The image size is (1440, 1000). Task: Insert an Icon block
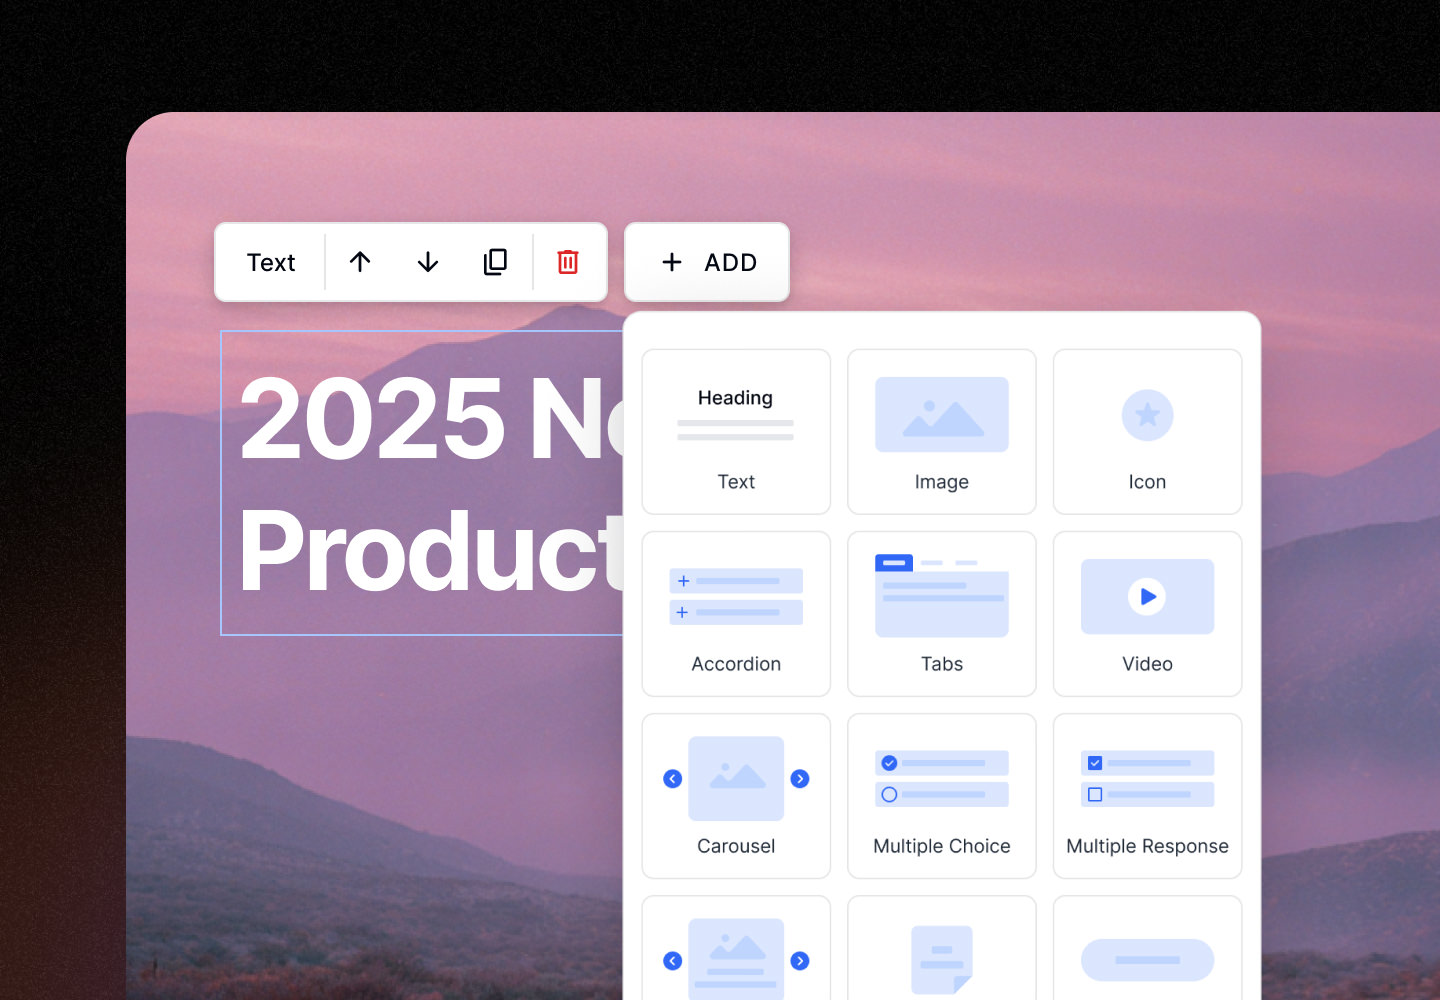pos(1148,432)
